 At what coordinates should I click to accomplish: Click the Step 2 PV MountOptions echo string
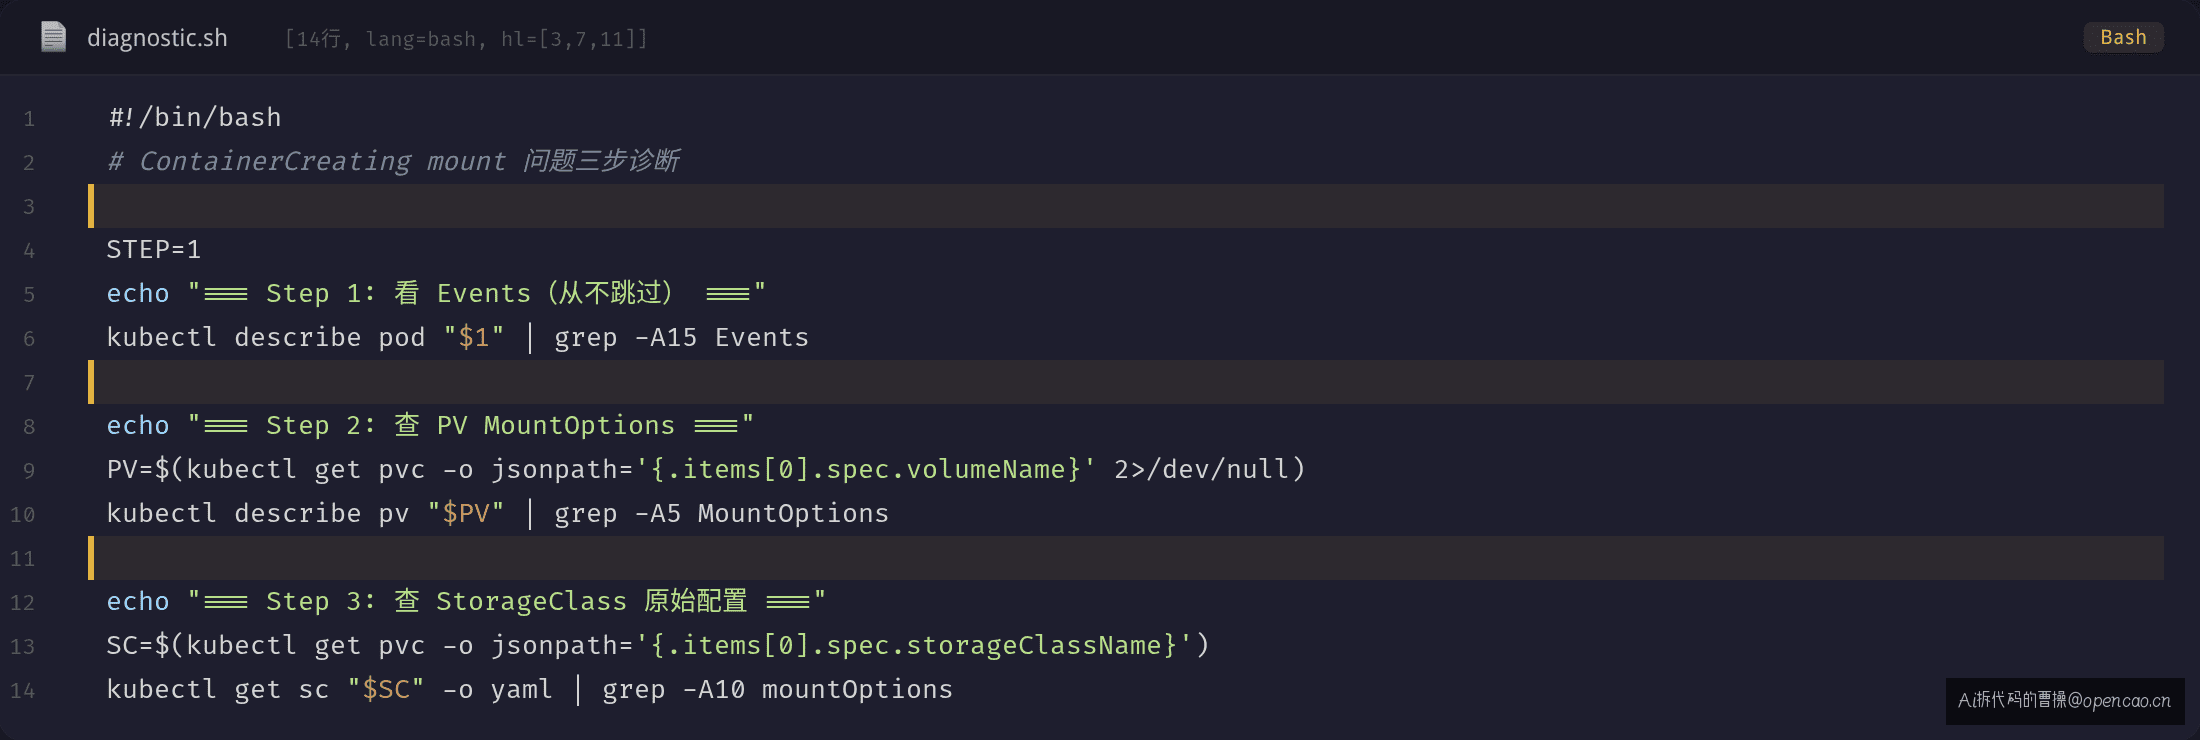[x=471, y=425]
